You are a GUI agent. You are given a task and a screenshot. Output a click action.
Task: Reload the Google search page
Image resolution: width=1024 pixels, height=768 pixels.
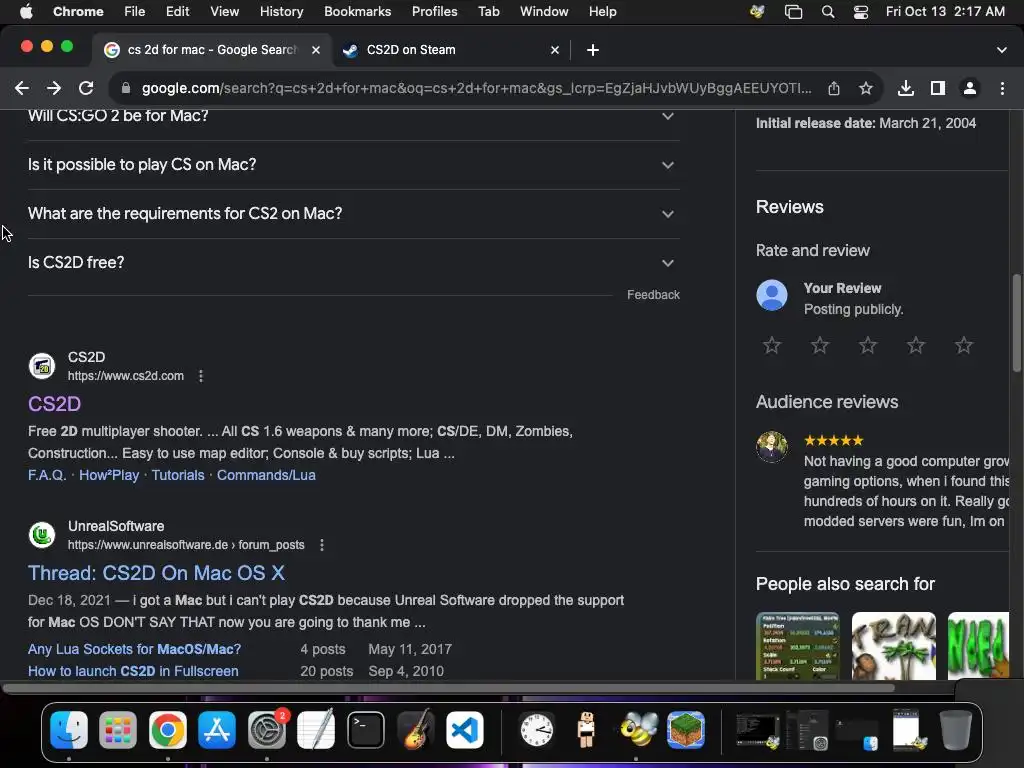tap(86, 88)
